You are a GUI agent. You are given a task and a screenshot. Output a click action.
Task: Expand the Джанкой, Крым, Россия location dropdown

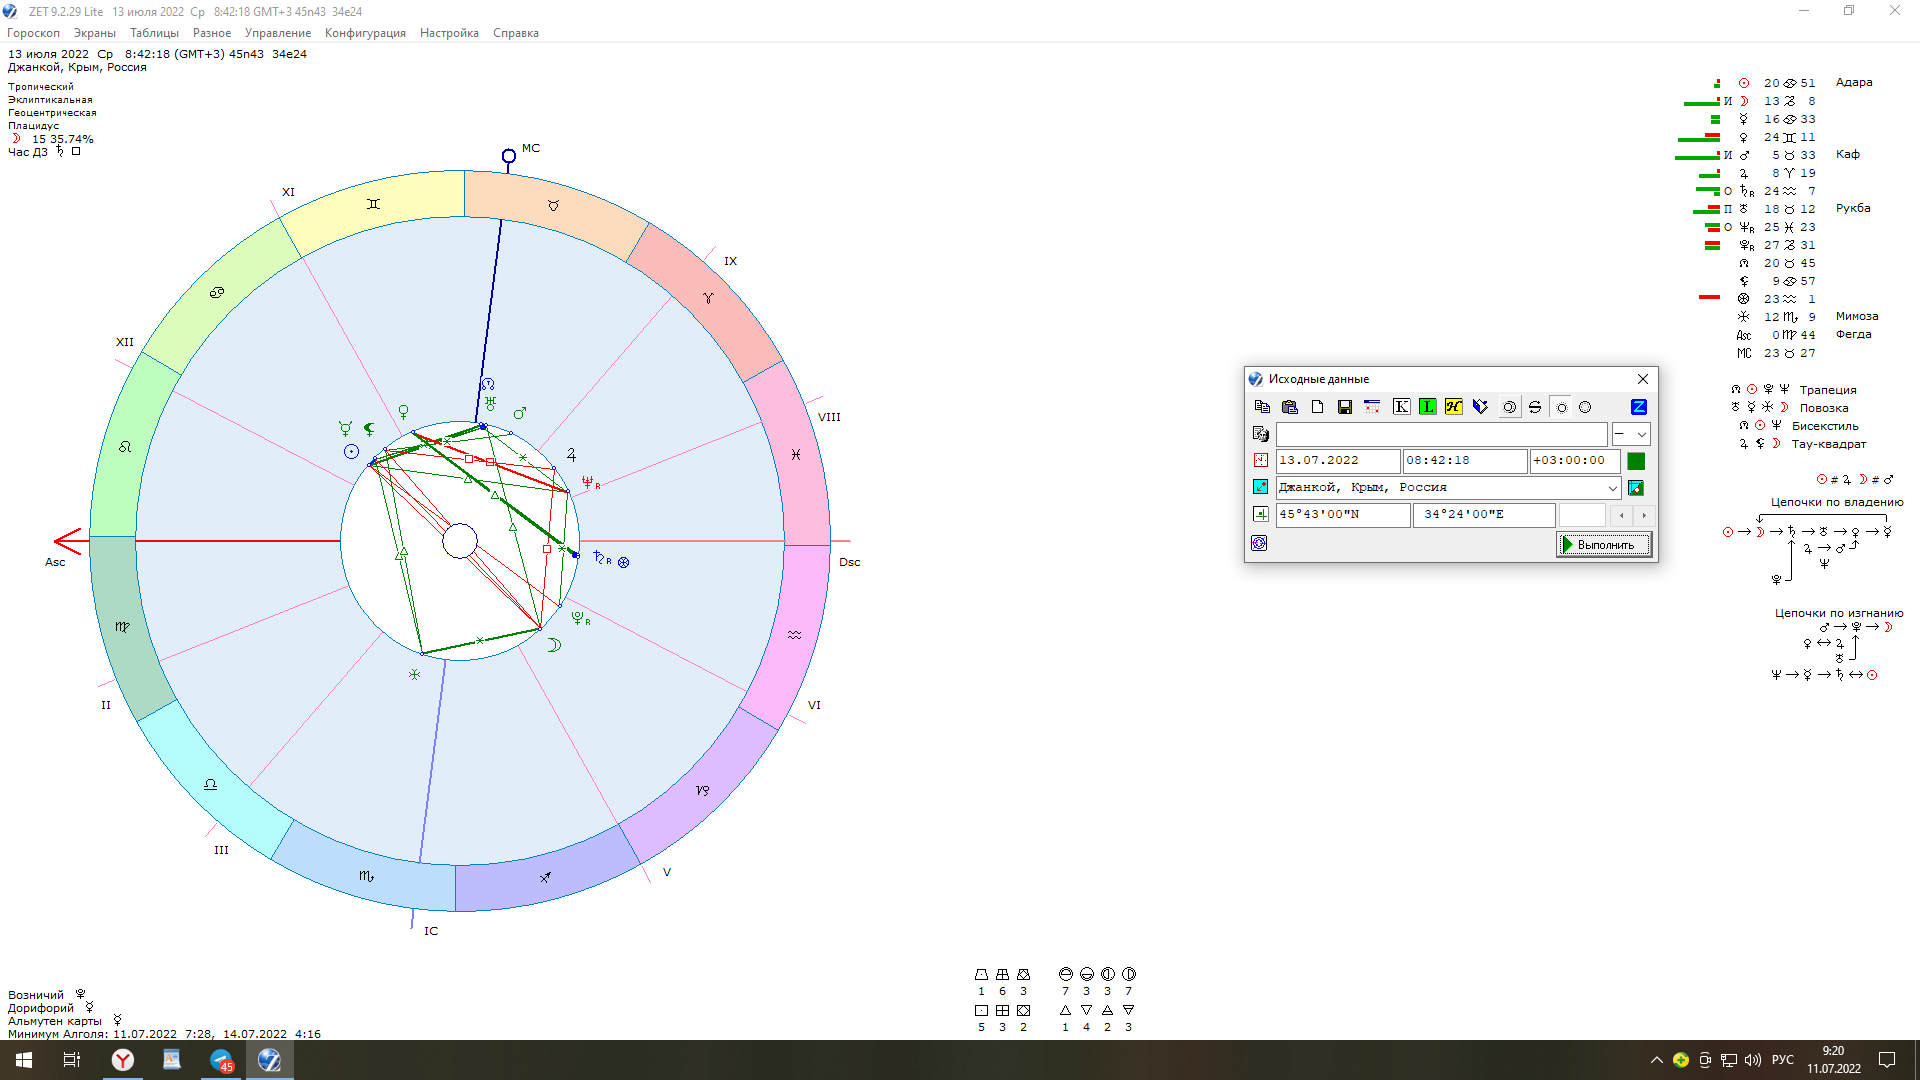coord(1612,488)
